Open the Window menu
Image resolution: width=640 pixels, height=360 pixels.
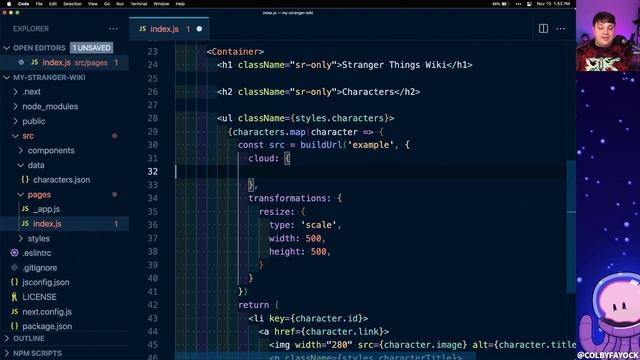point(161,4)
